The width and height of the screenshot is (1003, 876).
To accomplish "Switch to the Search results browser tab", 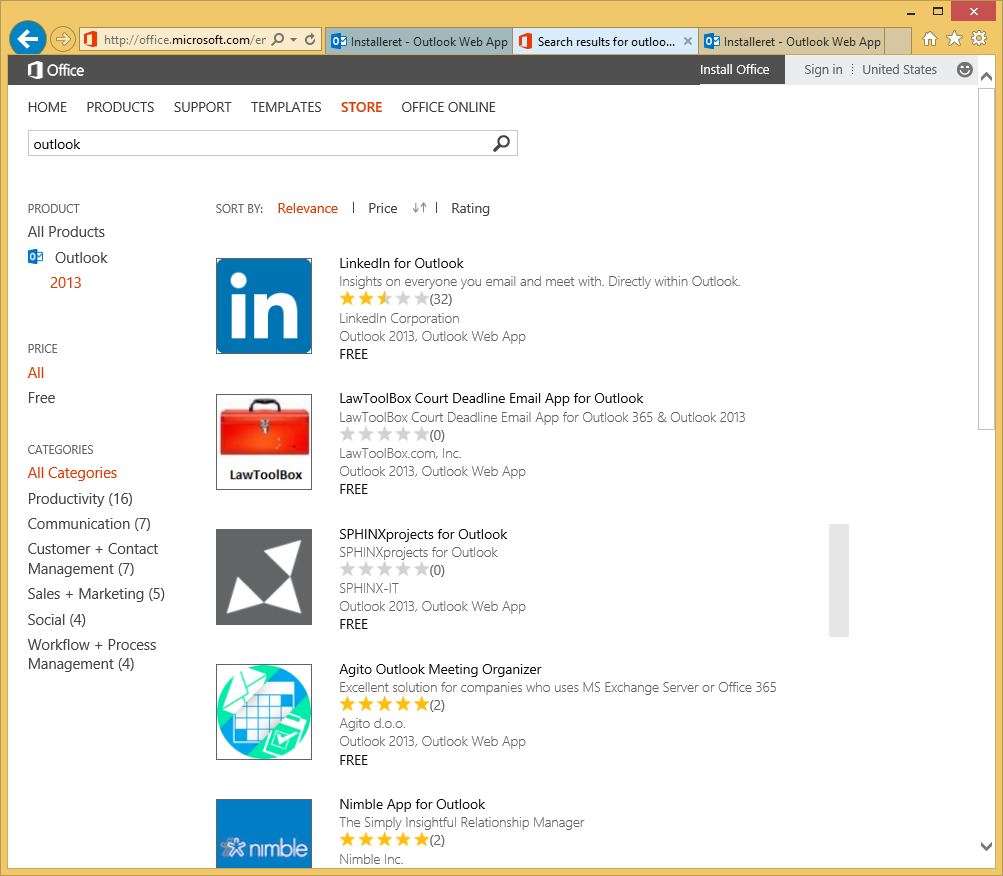I will click(x=604, y=42).
